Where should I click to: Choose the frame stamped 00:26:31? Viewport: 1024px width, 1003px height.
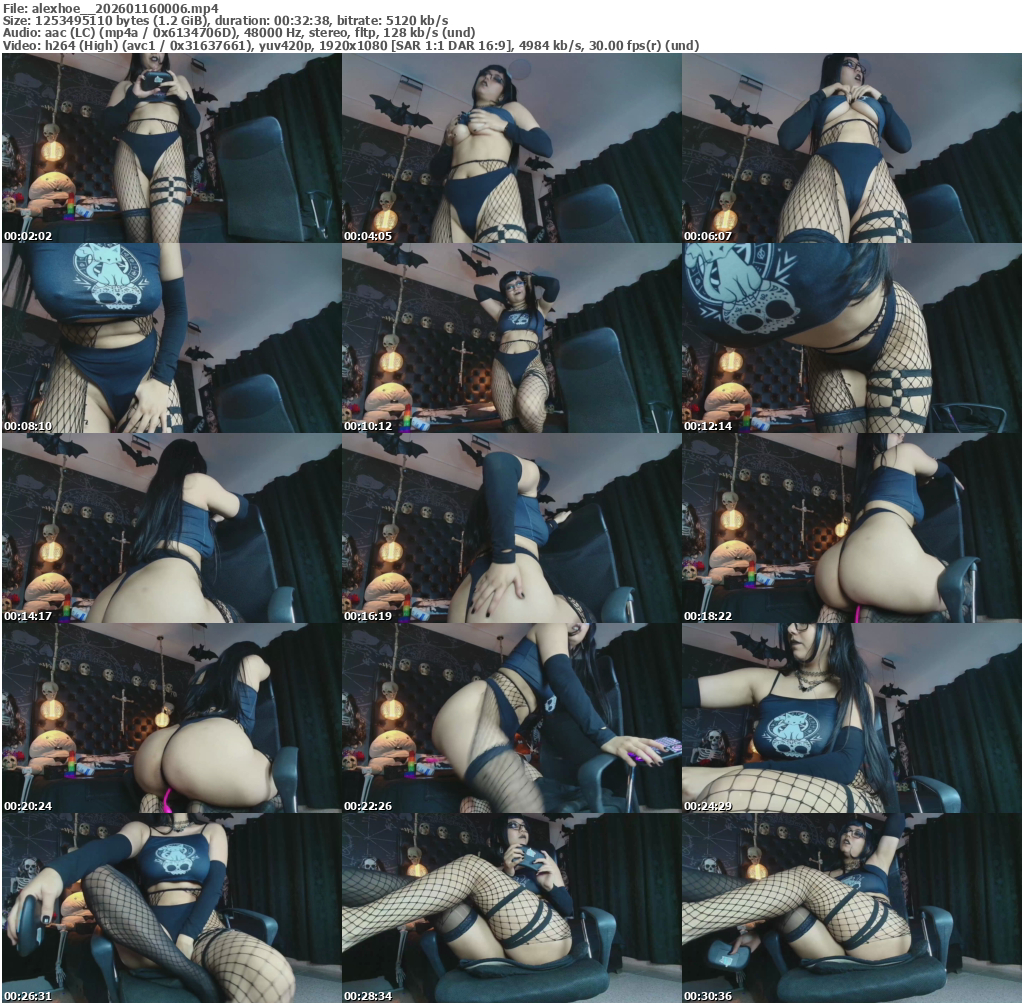[172, 908]
